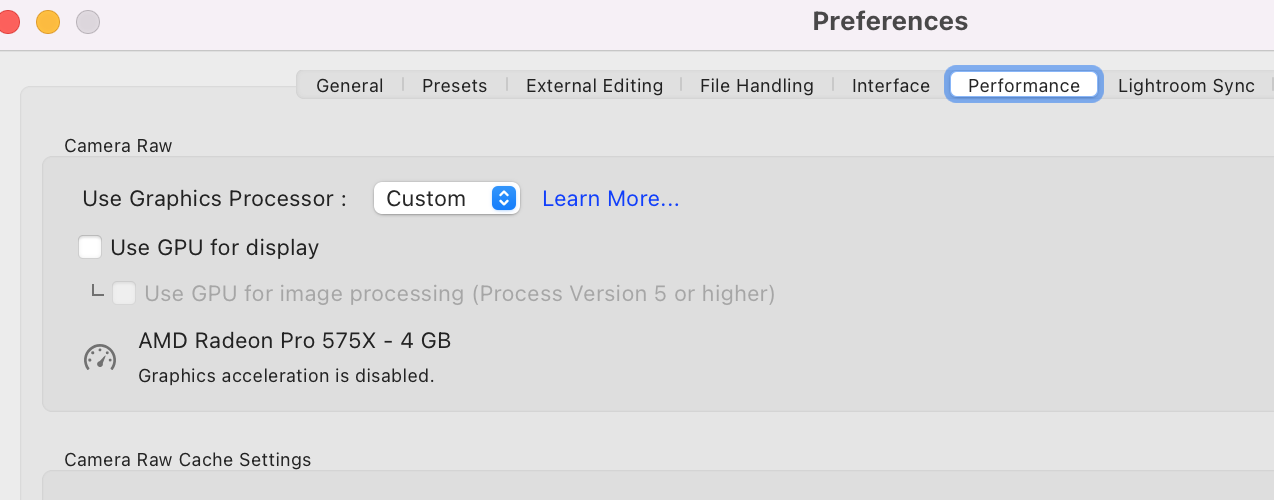Screen dimensions: 1274x500
Task: Show the Interface preferences tab
Action: (x=890, y=85)
